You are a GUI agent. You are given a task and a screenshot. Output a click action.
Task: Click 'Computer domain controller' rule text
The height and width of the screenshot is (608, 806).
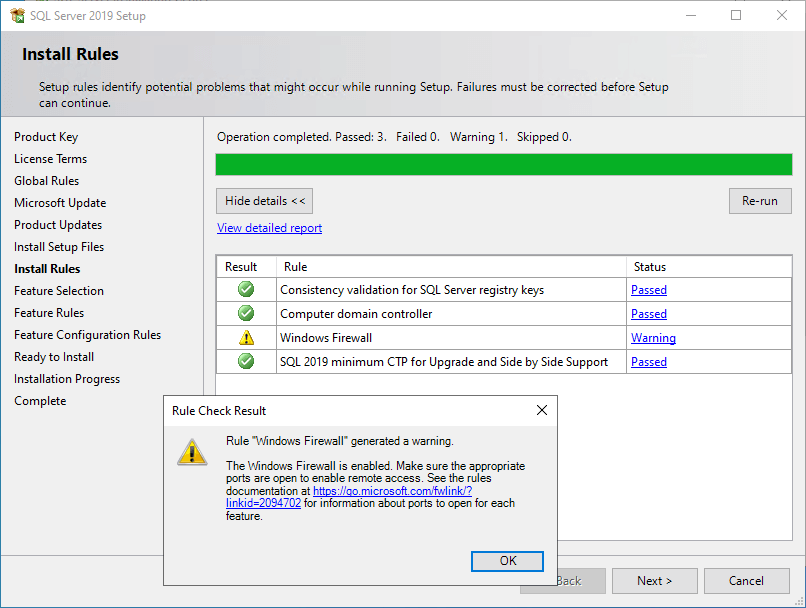pos(356,314)
